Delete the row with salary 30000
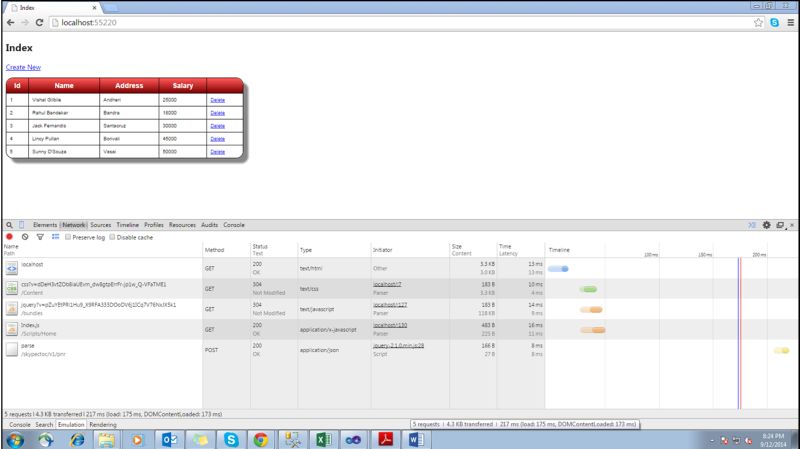800x449 pixels. 217,126
